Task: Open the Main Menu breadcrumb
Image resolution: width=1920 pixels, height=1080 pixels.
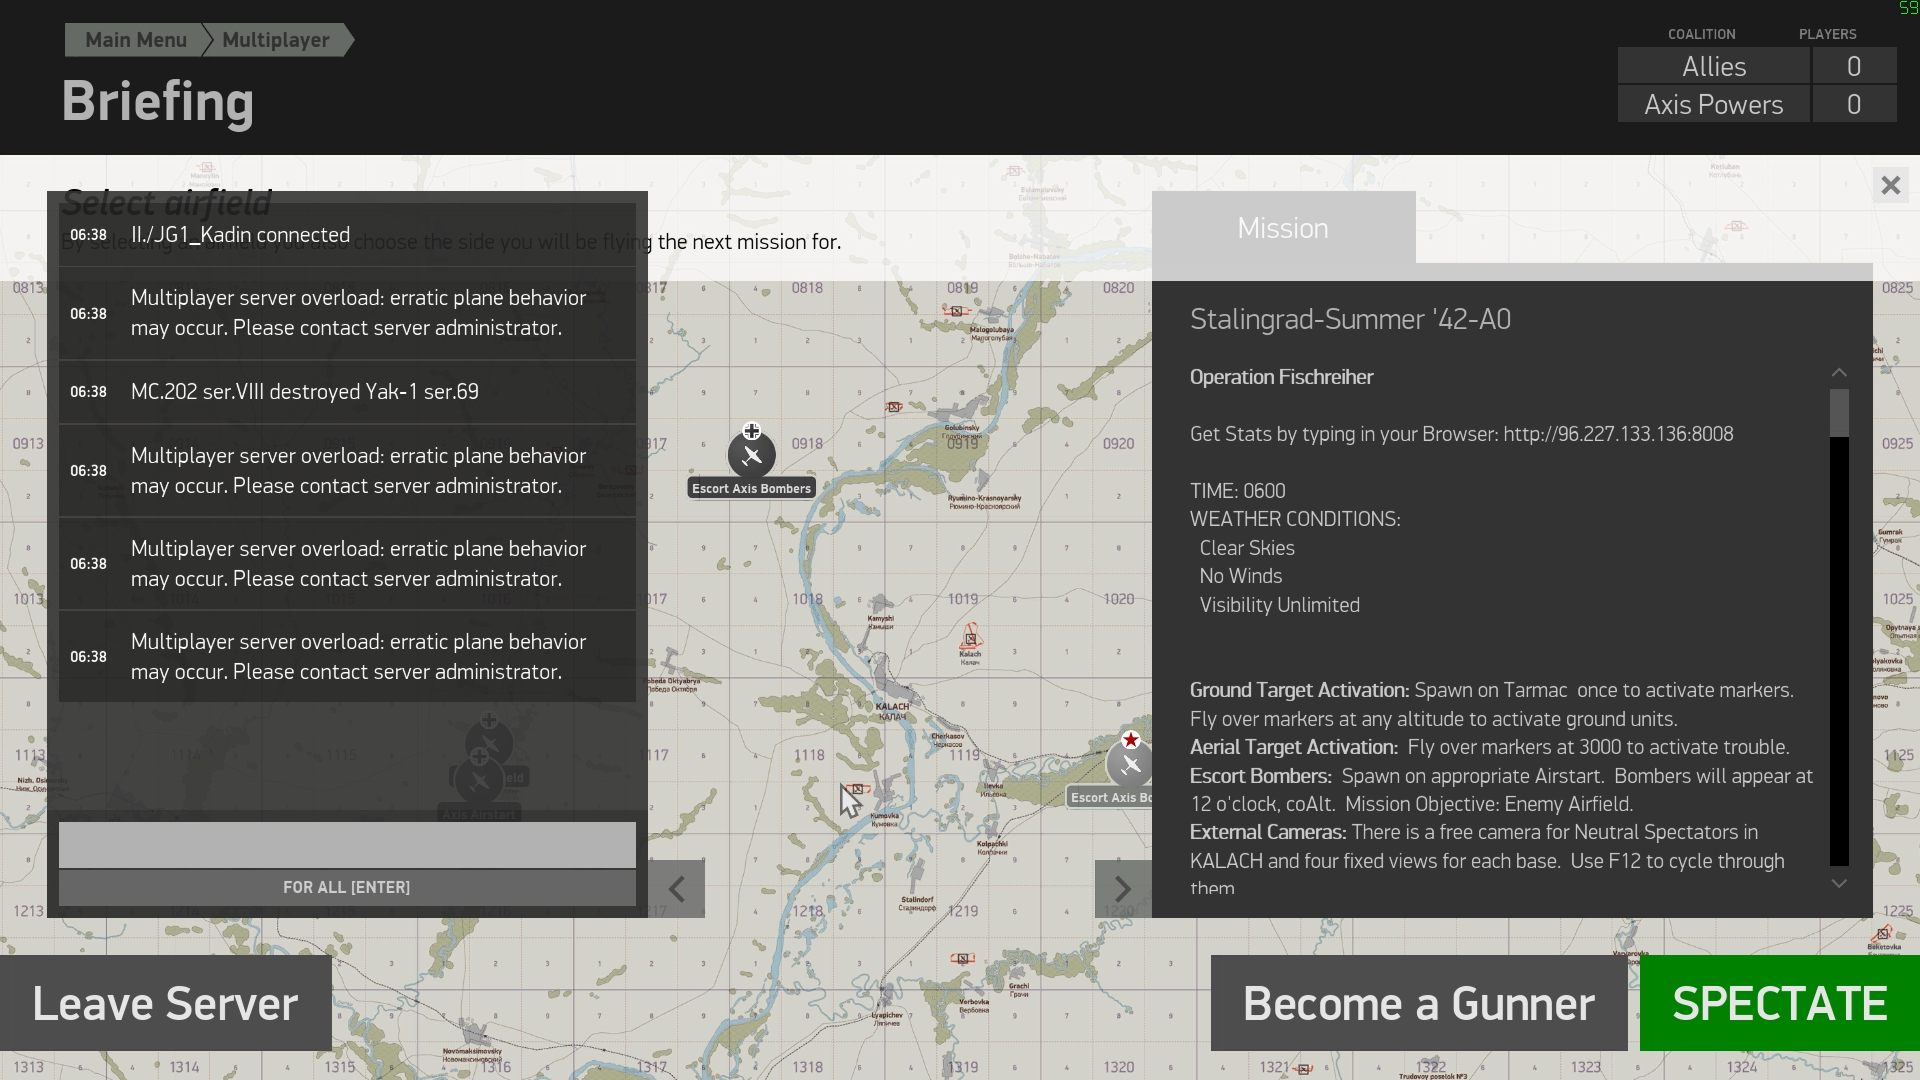Action: [x=135, y=40]
